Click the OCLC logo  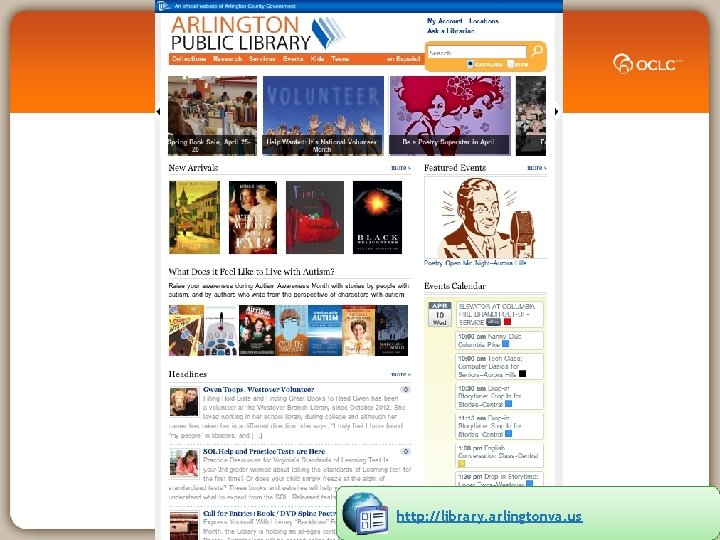tap(647, 63)
